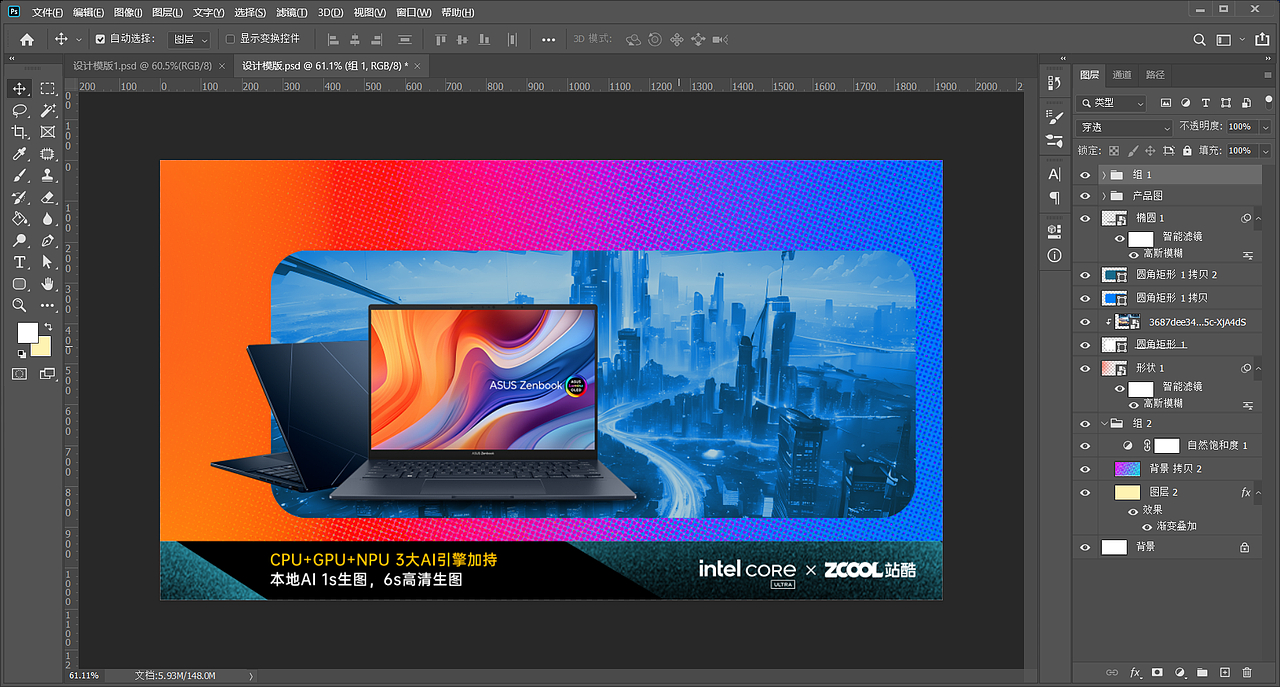Open the History panel icon
This screenshot has height=687, width=1280.
(x=1054, y=83)
